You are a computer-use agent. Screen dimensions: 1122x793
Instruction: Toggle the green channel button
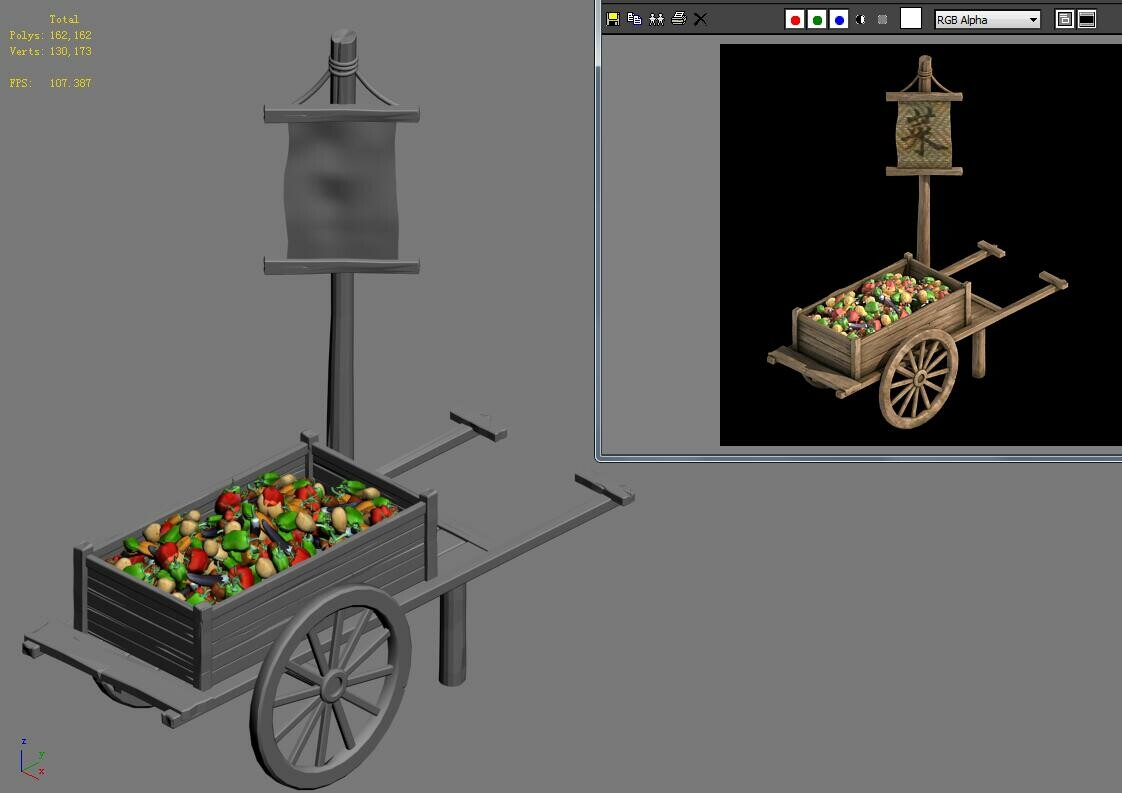coord(817,19)
